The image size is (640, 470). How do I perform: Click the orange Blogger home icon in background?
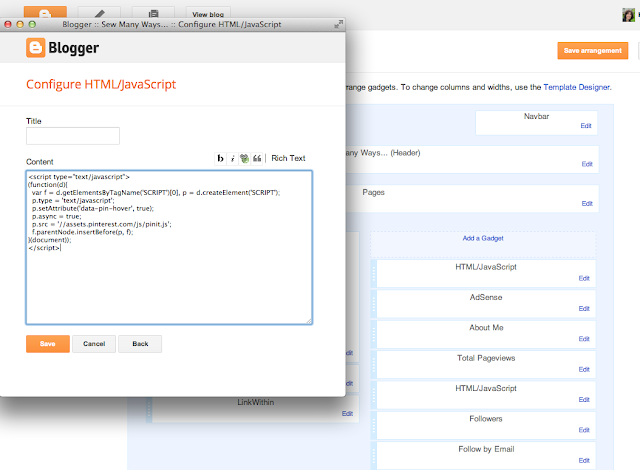pyautogui.click(x=45, y=13)
